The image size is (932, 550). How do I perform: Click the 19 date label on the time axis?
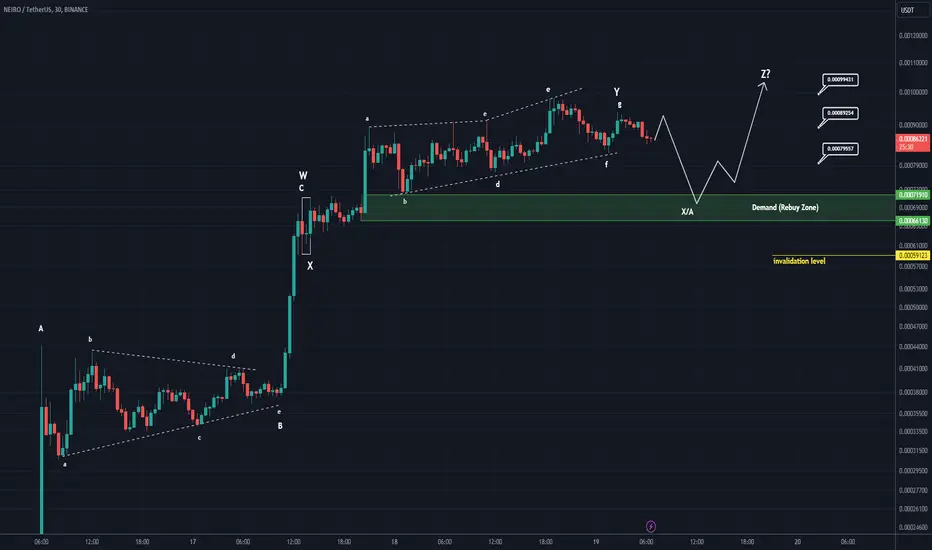(x=596, y=542)
